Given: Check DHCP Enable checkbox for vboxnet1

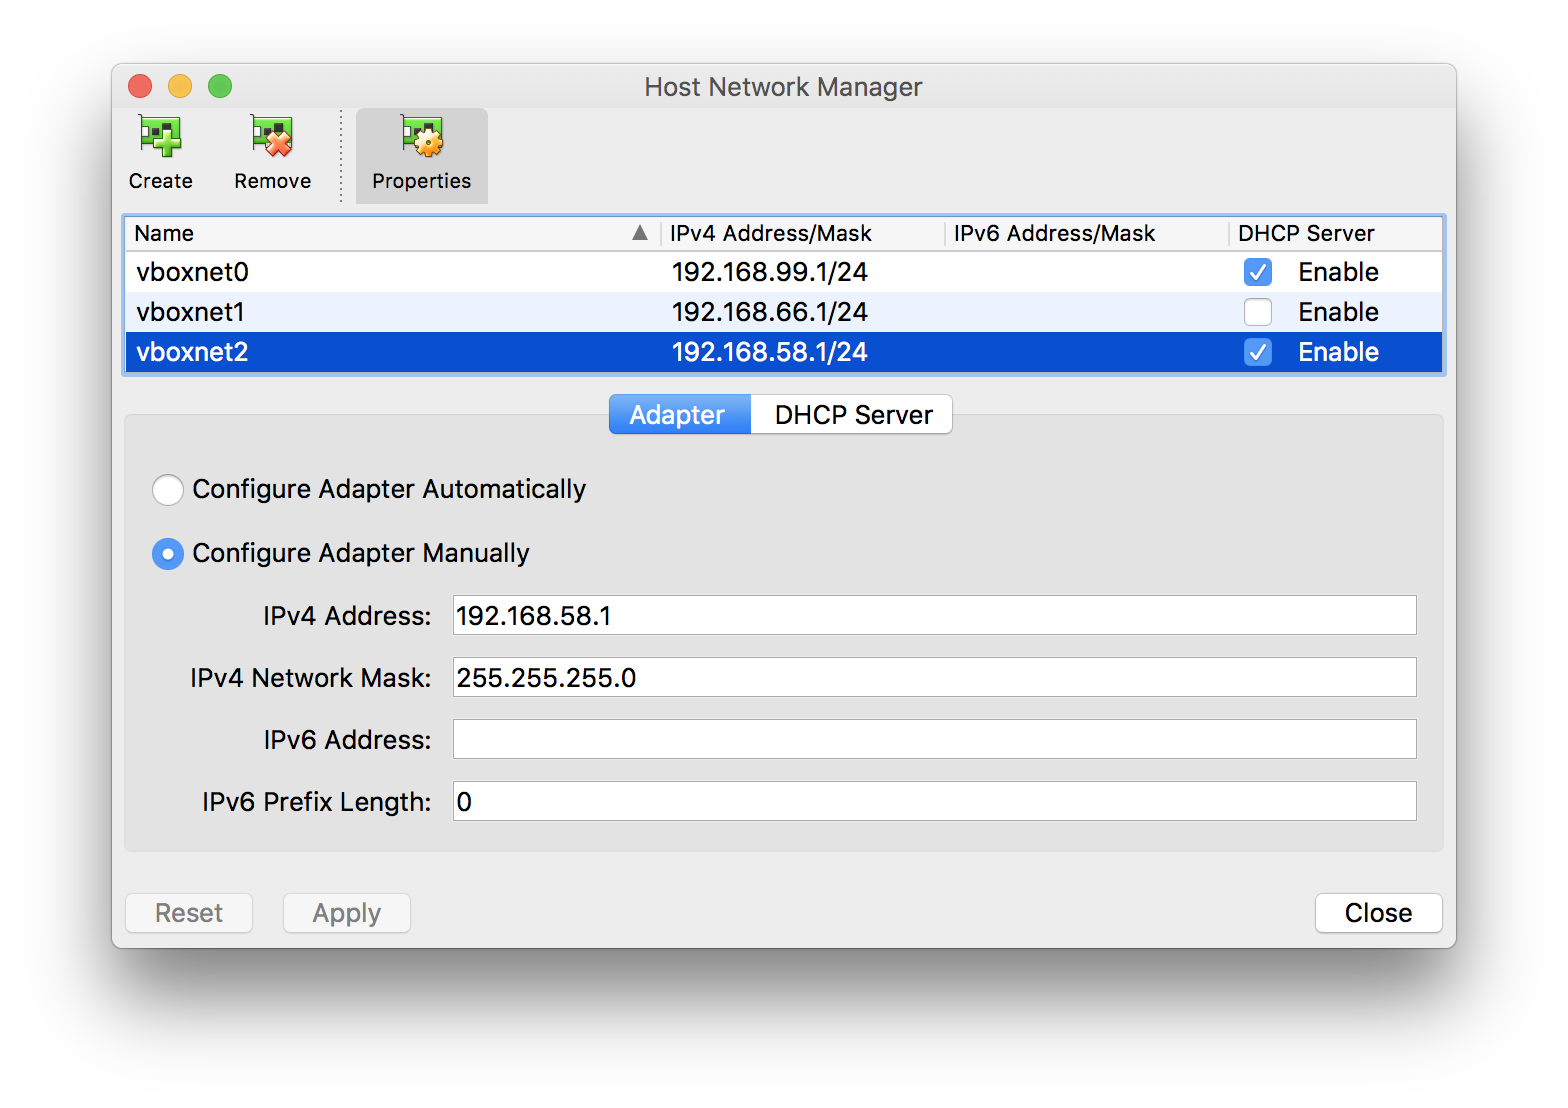Looking at the screenshot, I should point(1258,312).
